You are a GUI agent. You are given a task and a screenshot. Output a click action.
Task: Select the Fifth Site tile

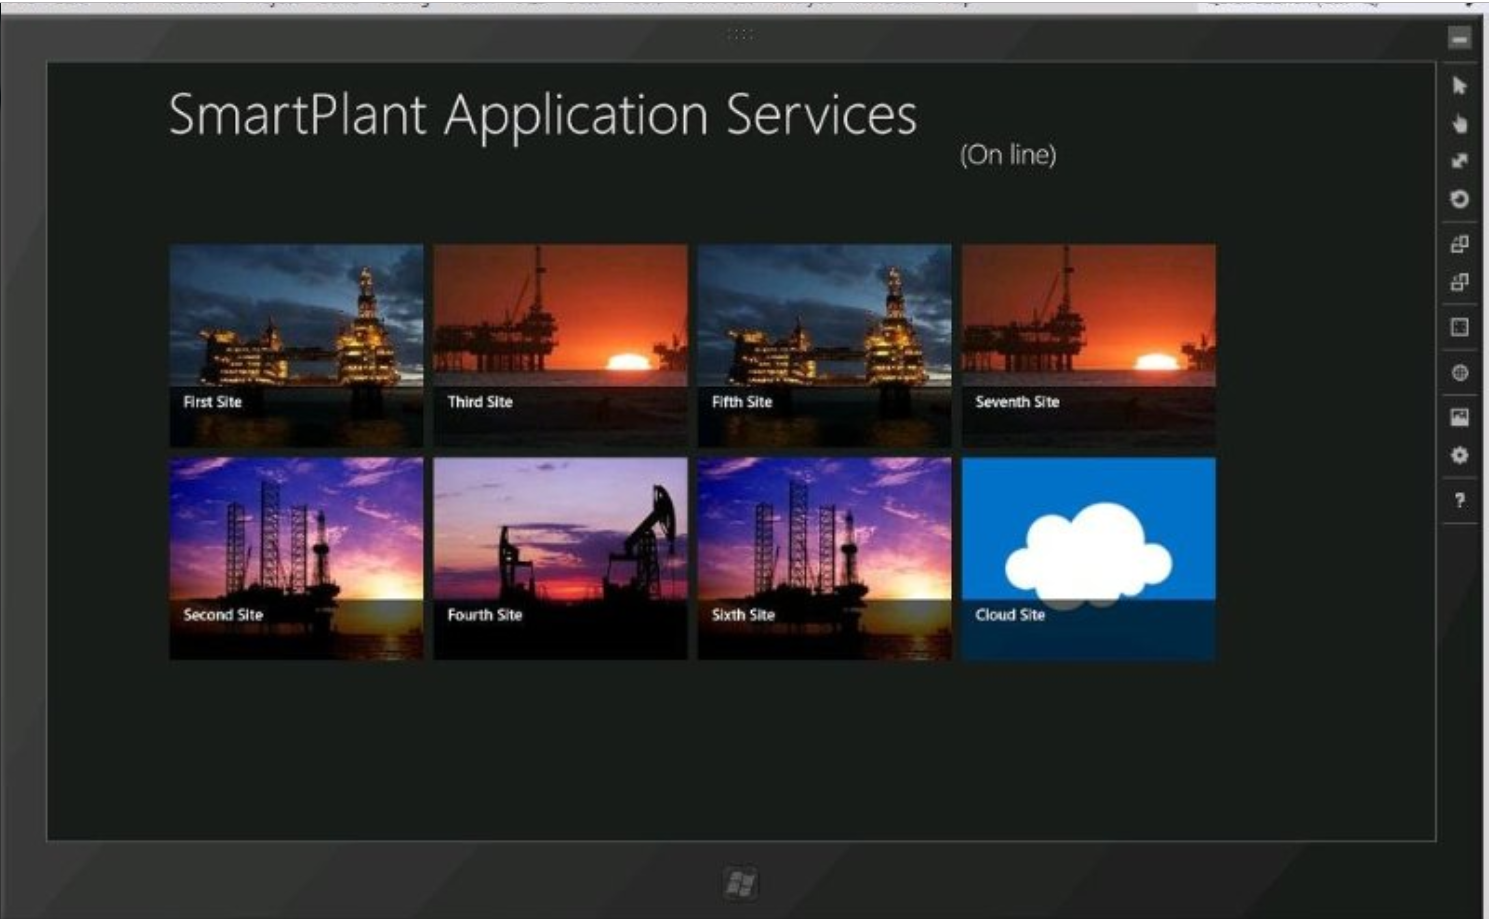coord(824,346)
